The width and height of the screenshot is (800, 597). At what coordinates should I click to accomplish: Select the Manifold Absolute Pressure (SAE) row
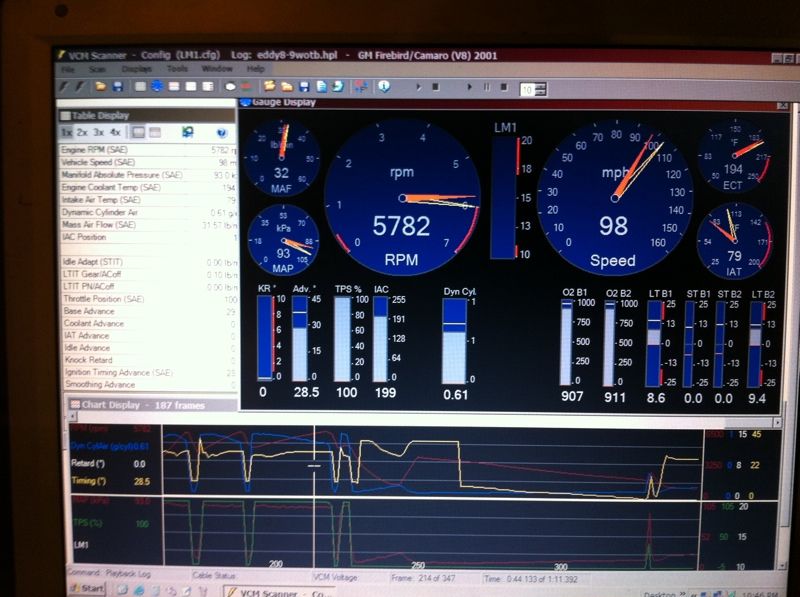click(x=148, y=175)
